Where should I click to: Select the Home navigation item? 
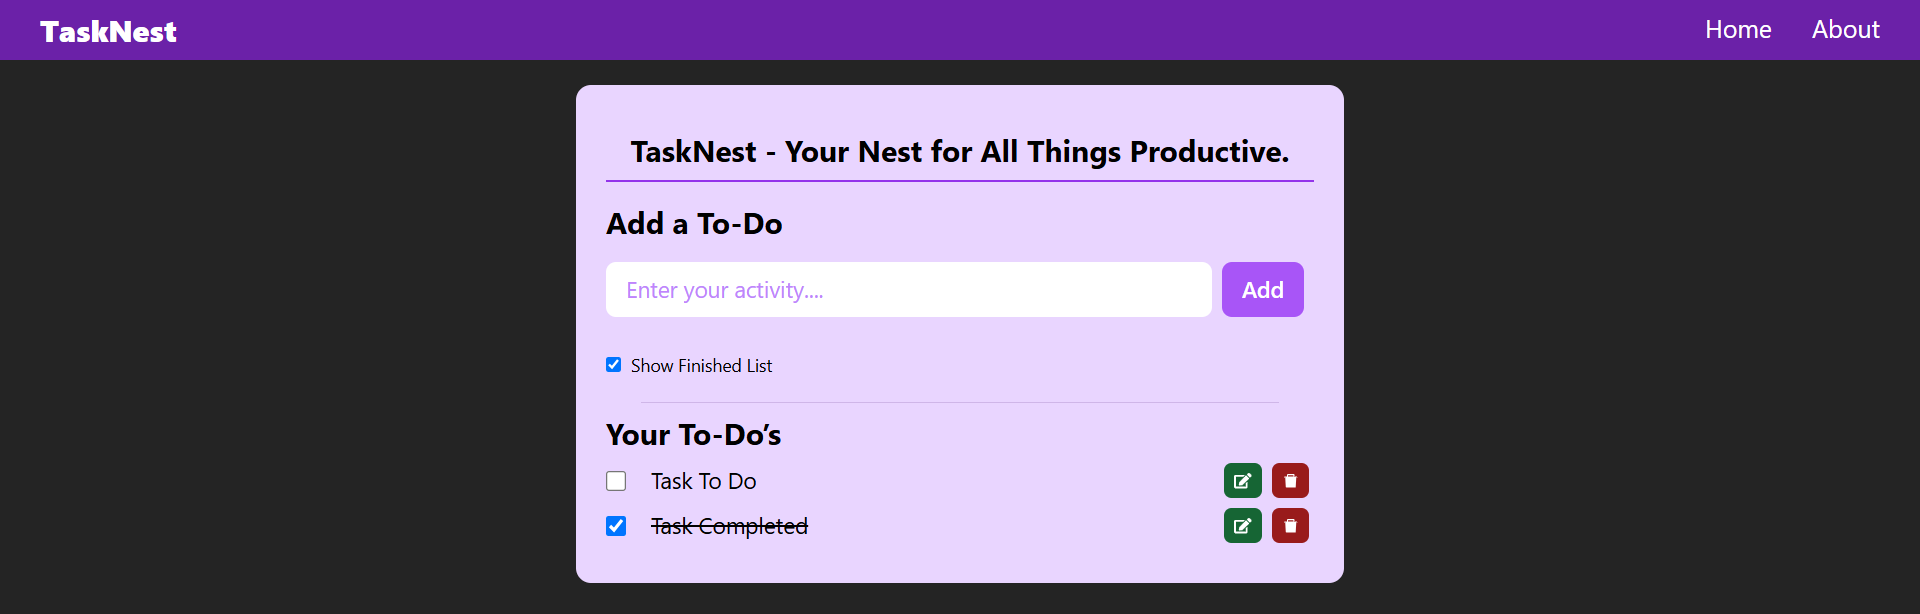point(1738,29)
